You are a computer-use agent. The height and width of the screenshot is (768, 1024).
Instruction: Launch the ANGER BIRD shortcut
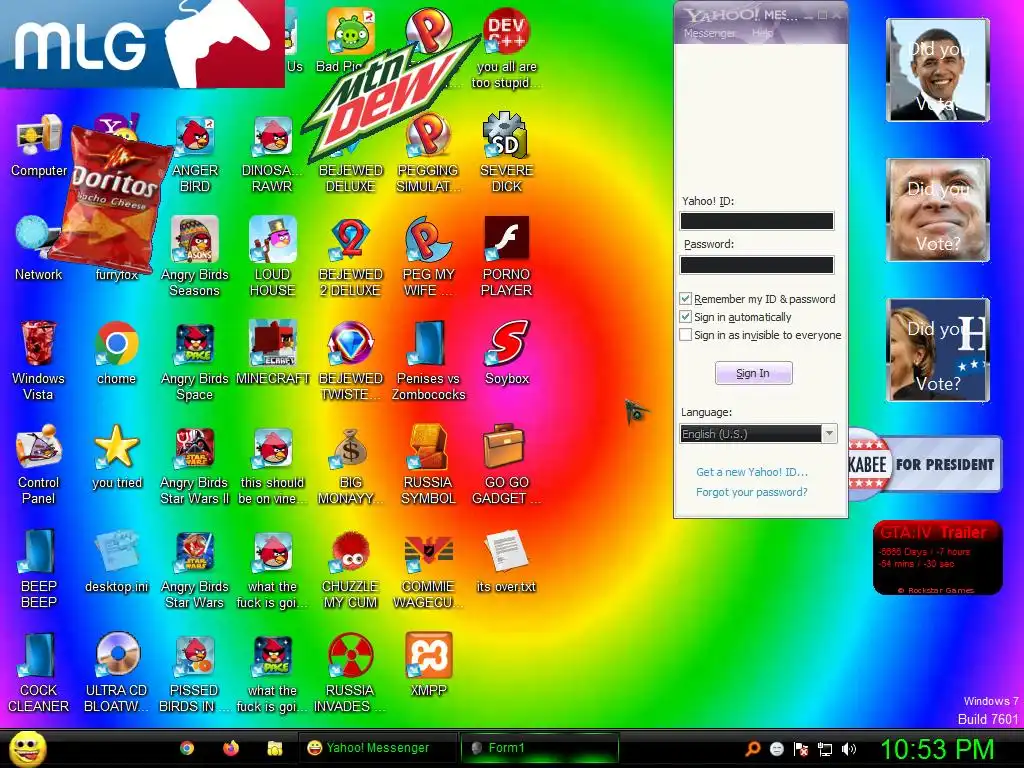[x=195, y=153]
